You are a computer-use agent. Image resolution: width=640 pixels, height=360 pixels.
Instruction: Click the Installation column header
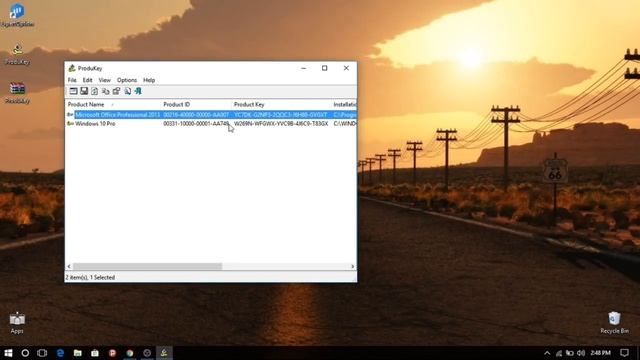pyautogui.click(x=344, y=104)
